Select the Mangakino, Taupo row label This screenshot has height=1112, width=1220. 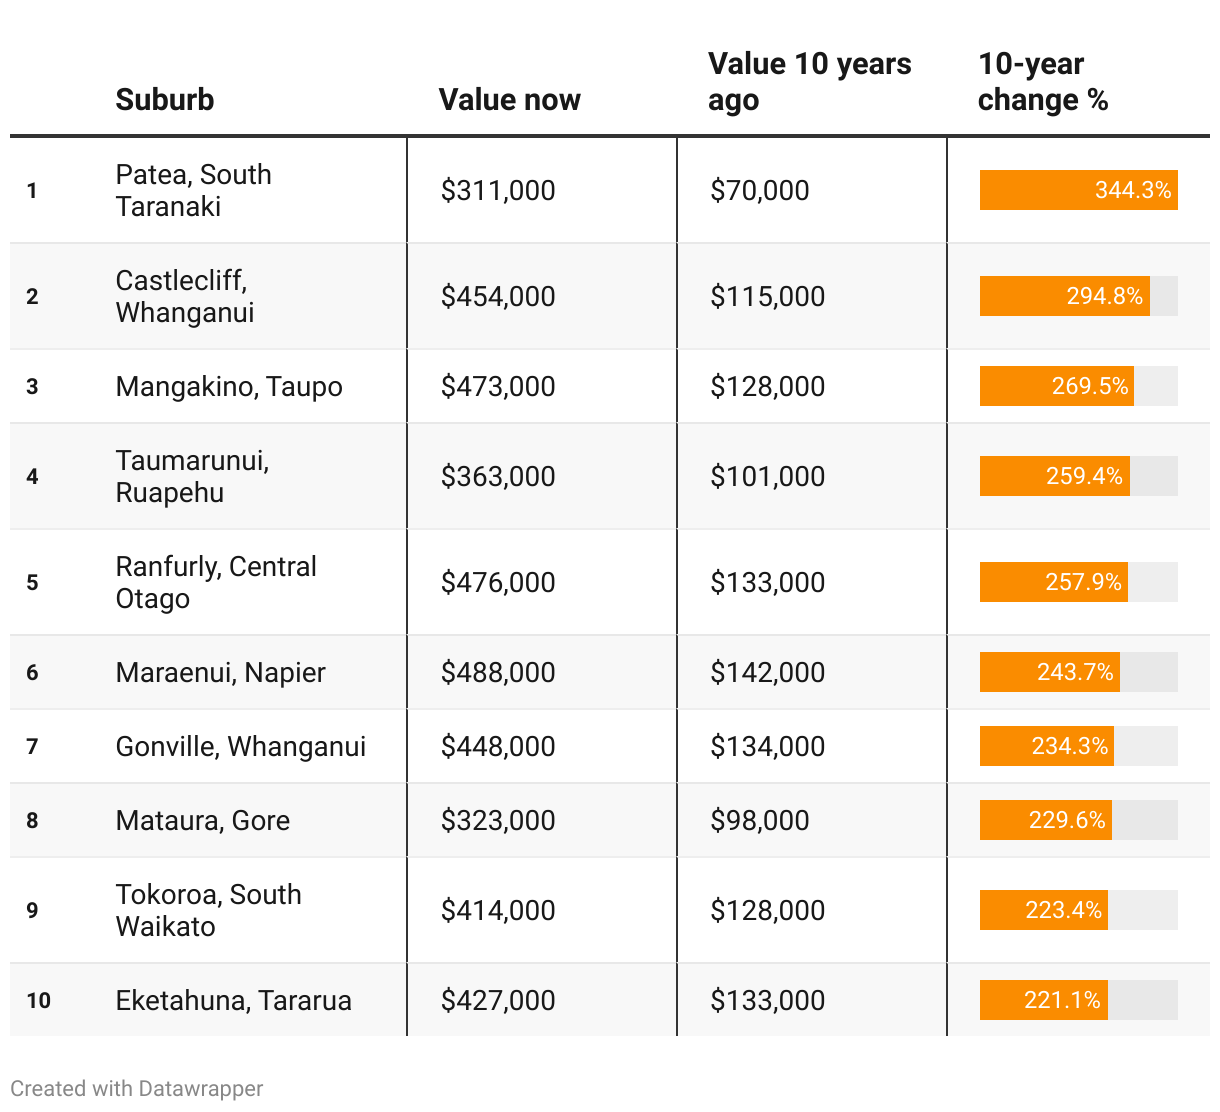229,386
